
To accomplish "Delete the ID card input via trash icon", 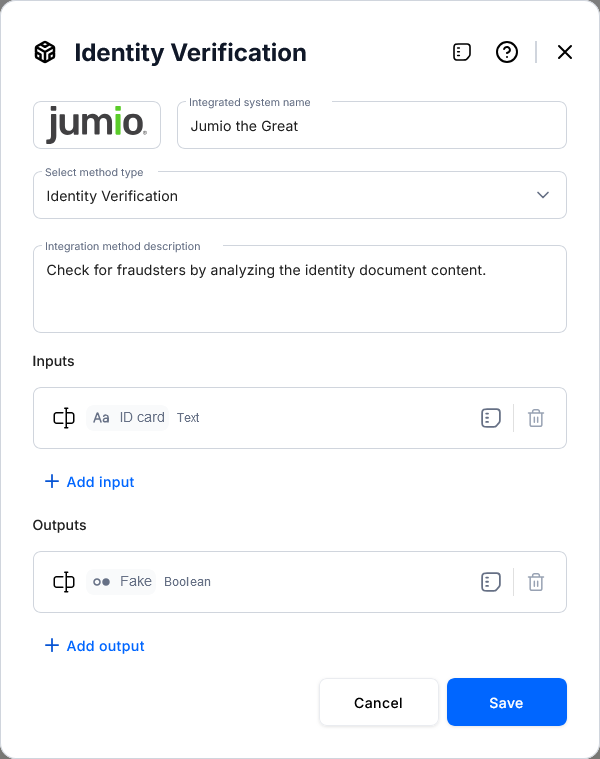I will pyautogui.click(x=536, y=418).
